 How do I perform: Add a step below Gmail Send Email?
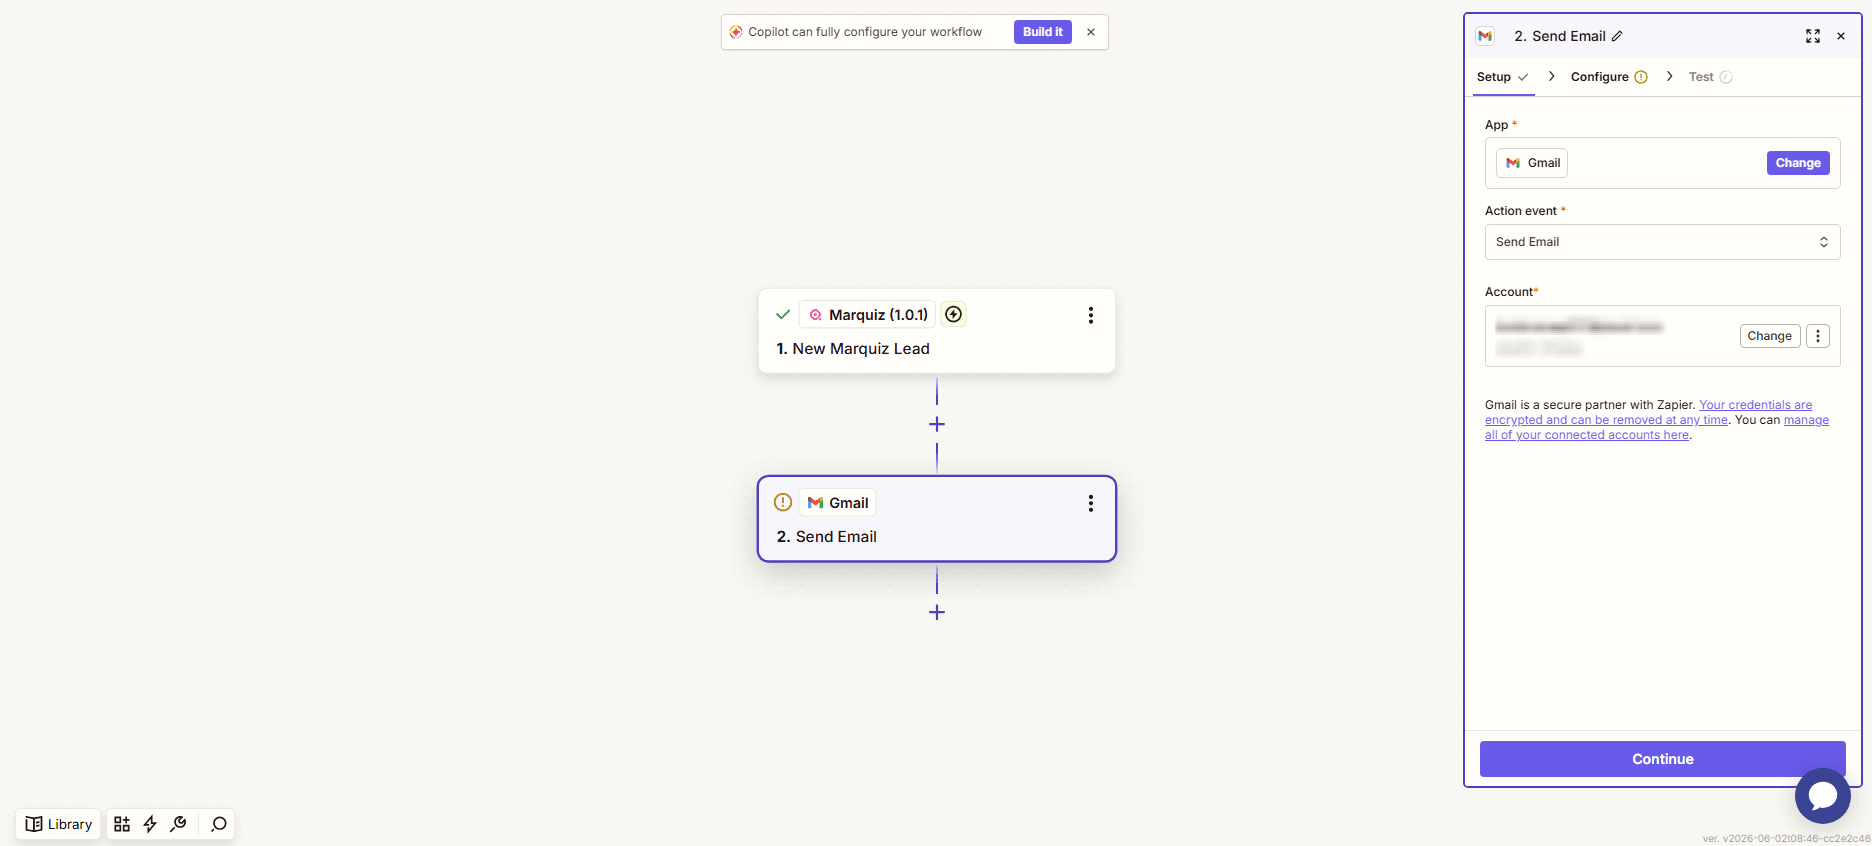[x=937, y=612]
